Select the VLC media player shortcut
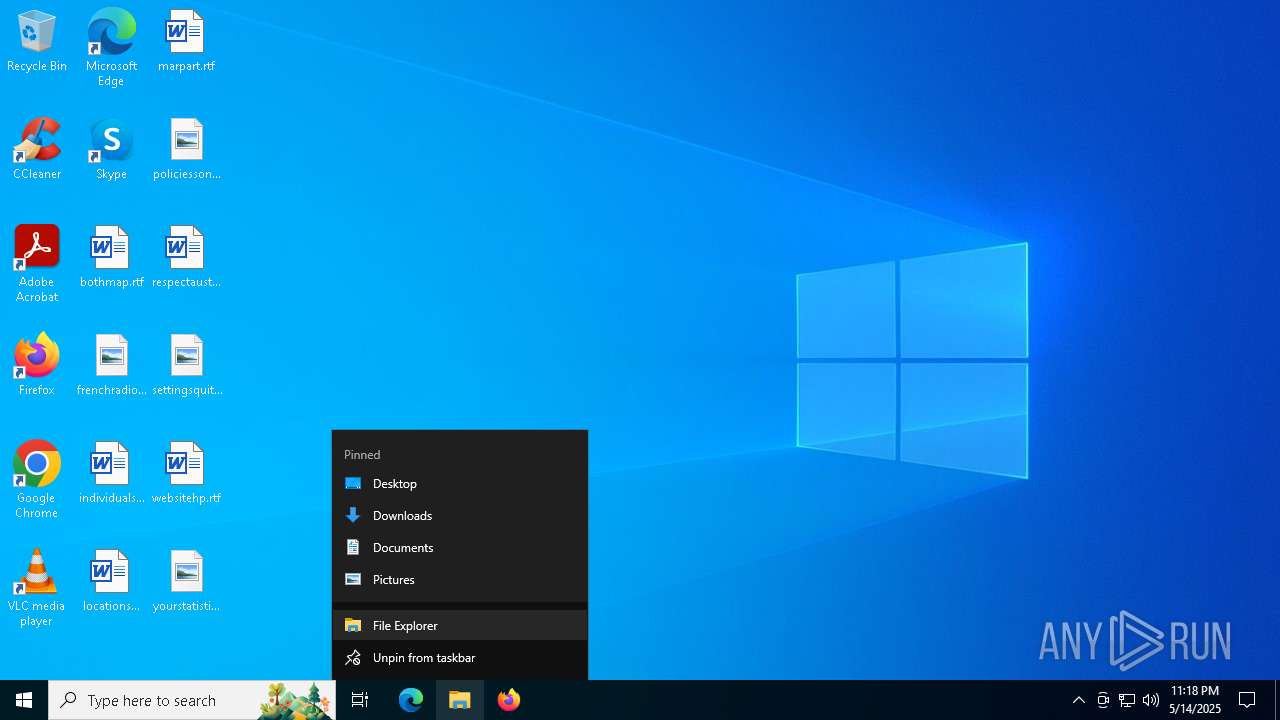This screenshot has height=720, width=1280. [37, 589]
